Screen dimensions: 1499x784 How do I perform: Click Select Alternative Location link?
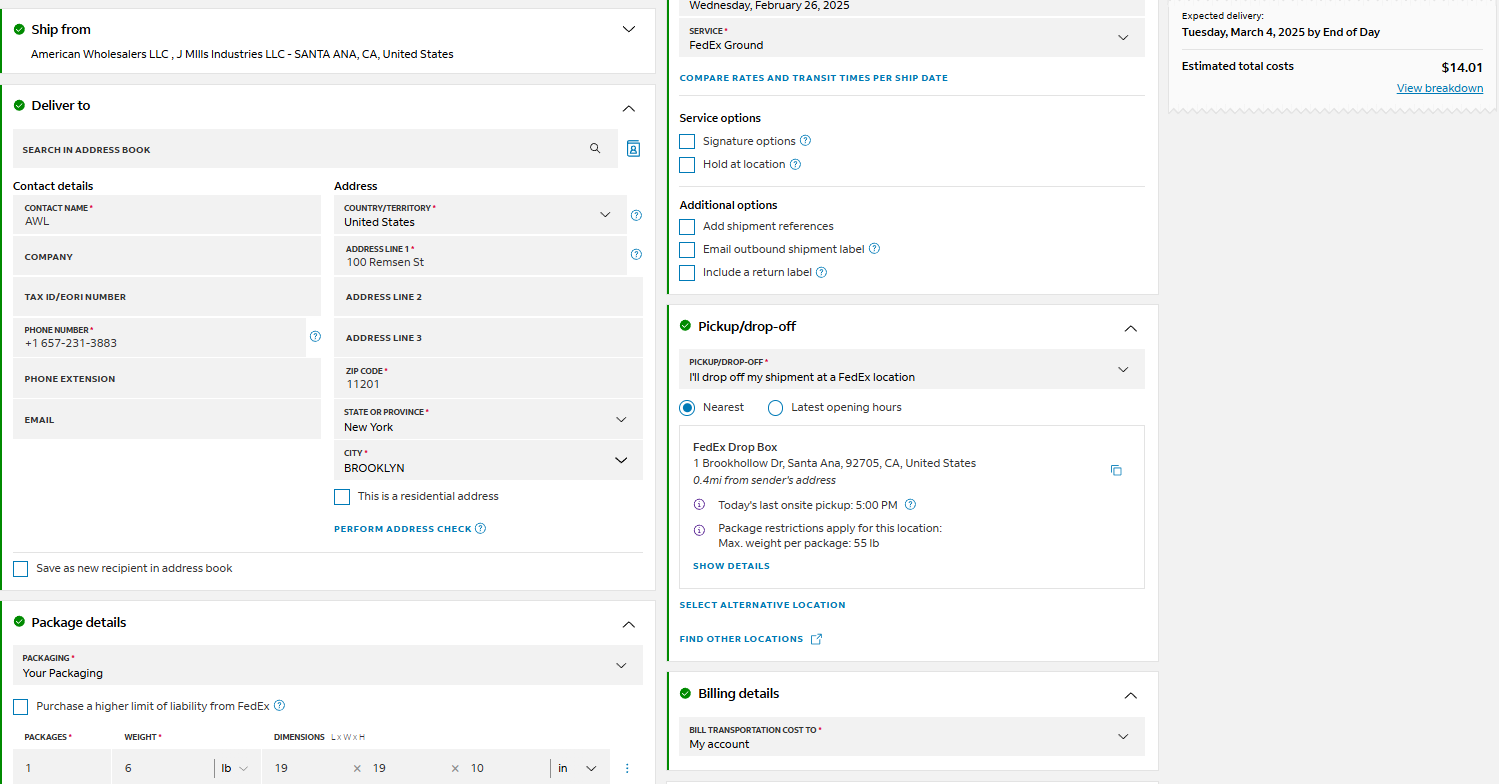pos(763,605)
